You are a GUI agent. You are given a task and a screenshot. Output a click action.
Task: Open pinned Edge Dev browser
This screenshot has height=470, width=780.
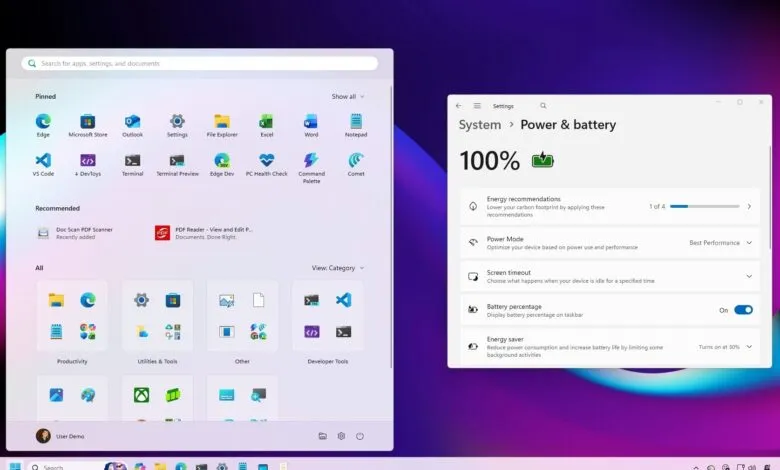pos(222,165)
